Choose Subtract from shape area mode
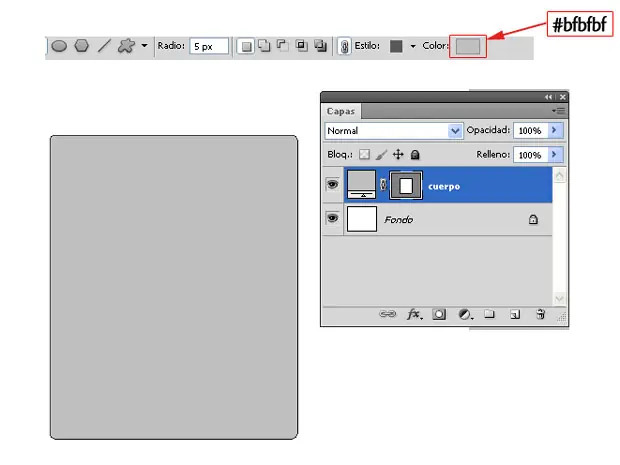 [x=282, y=46]
